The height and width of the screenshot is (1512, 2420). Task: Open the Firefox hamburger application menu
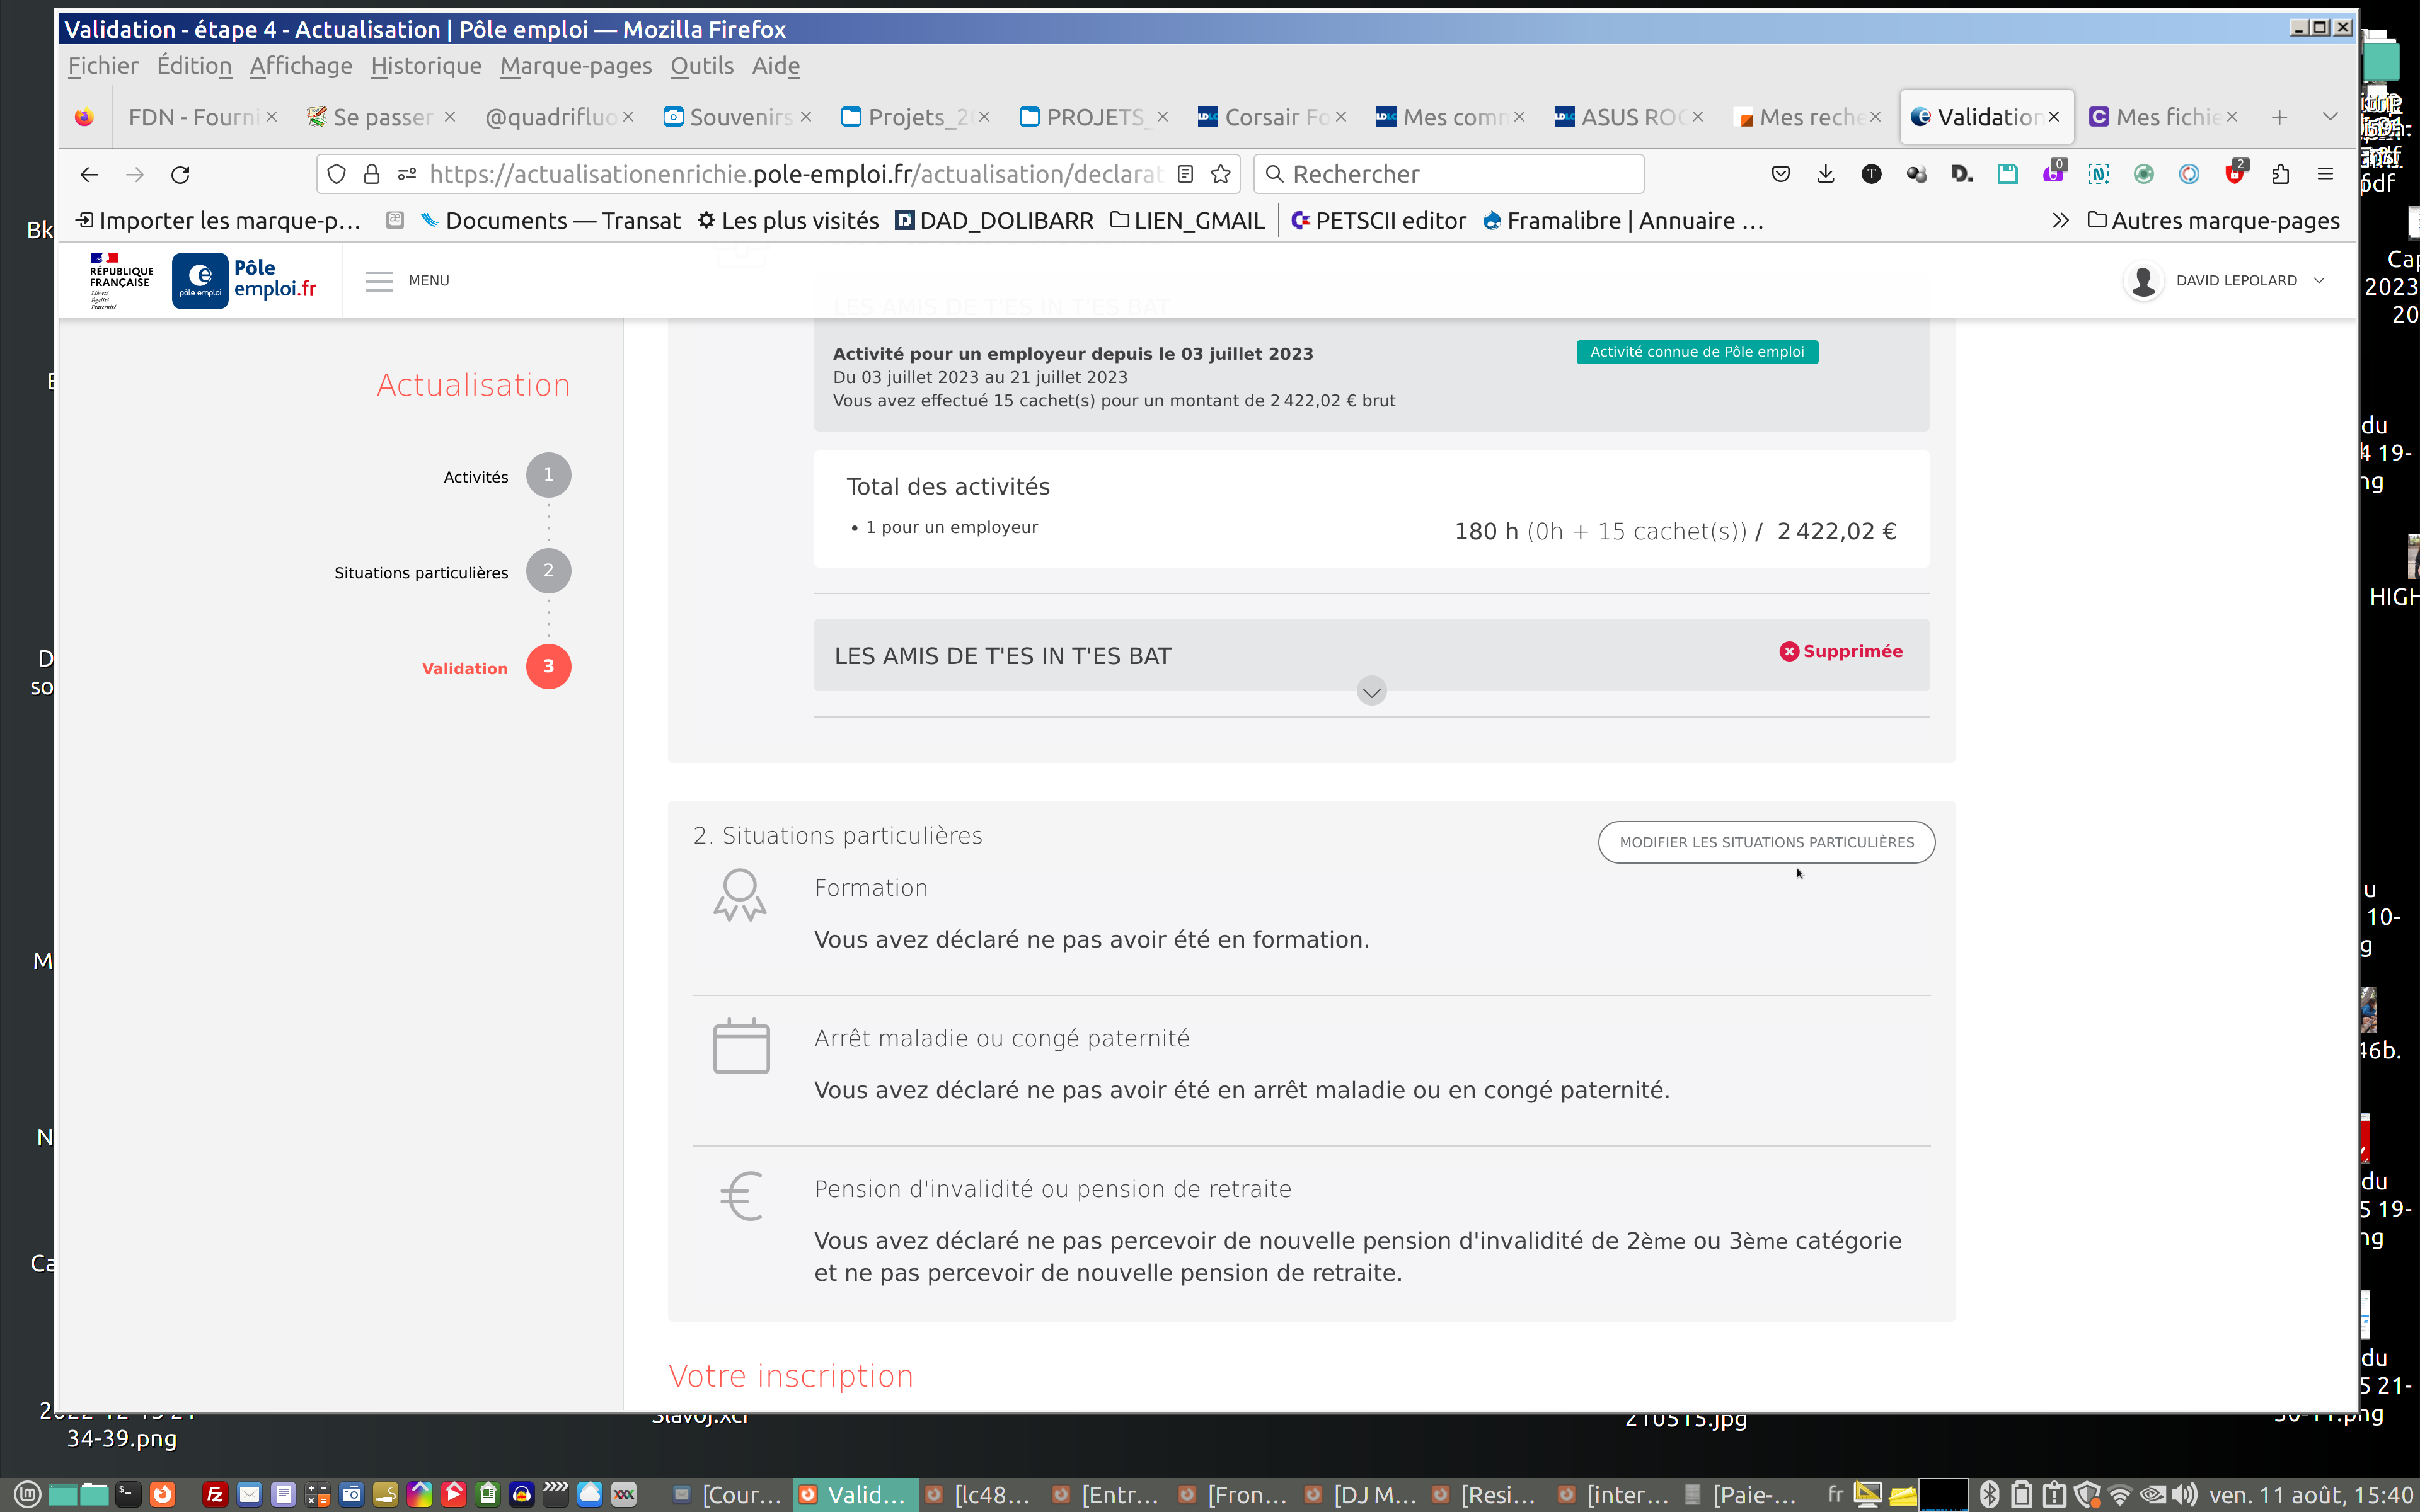pos(2325,174)
